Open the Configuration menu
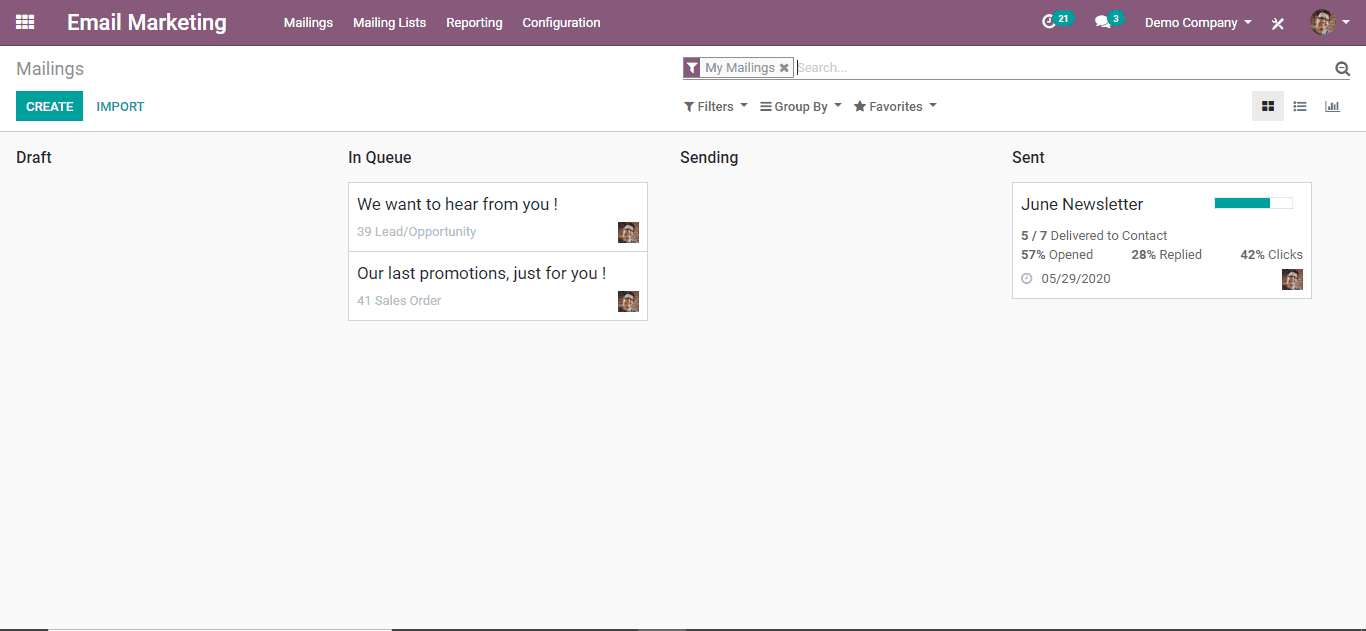 [561, 22]
